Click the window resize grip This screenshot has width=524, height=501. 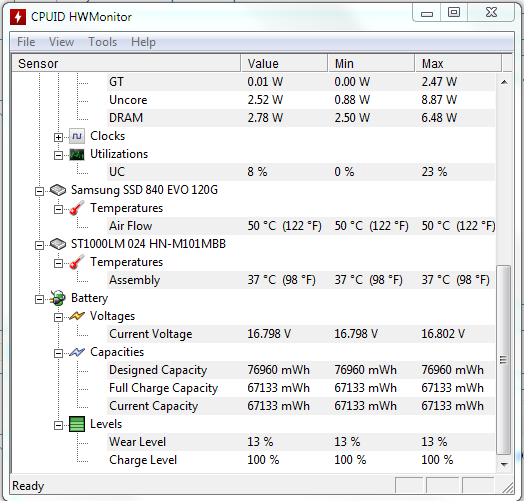point(508,488)
